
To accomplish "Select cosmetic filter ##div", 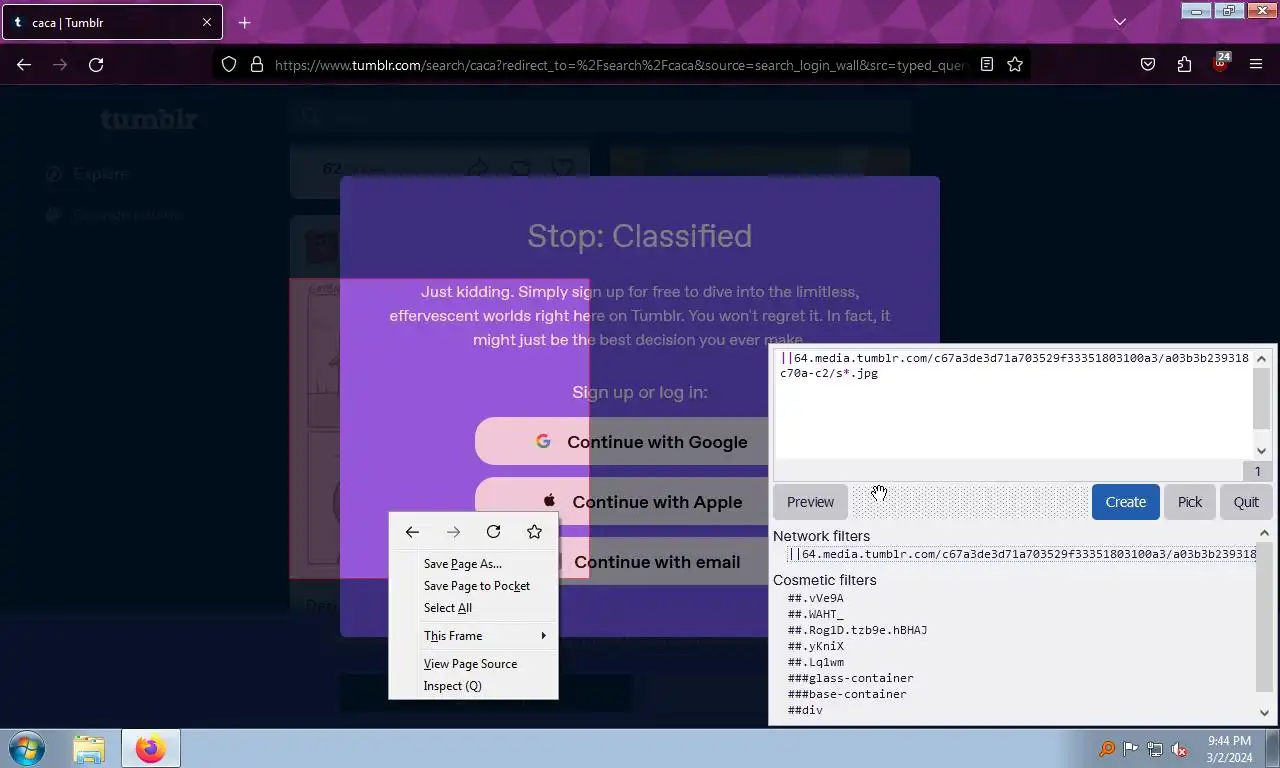I will coord(805,710).
